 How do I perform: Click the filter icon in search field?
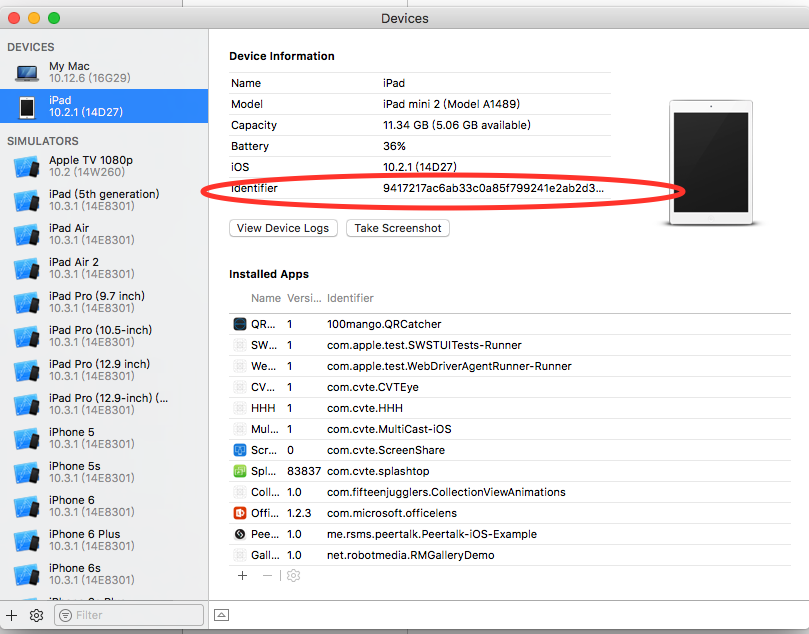coord(66,615)
